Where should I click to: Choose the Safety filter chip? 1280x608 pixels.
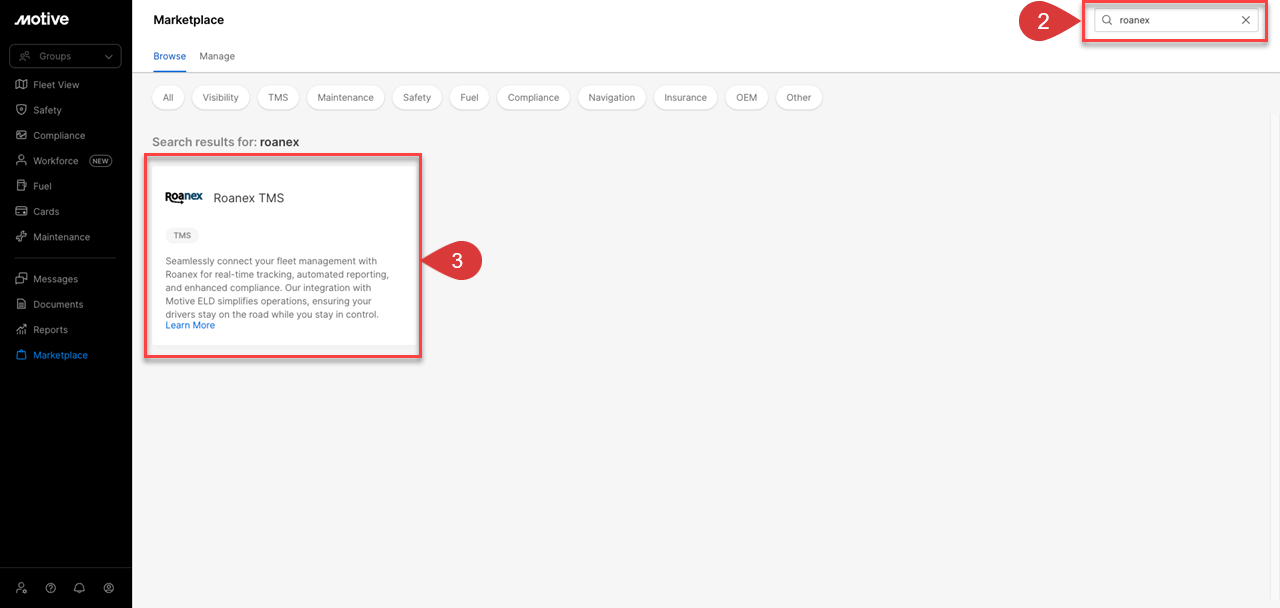[417, 98]
